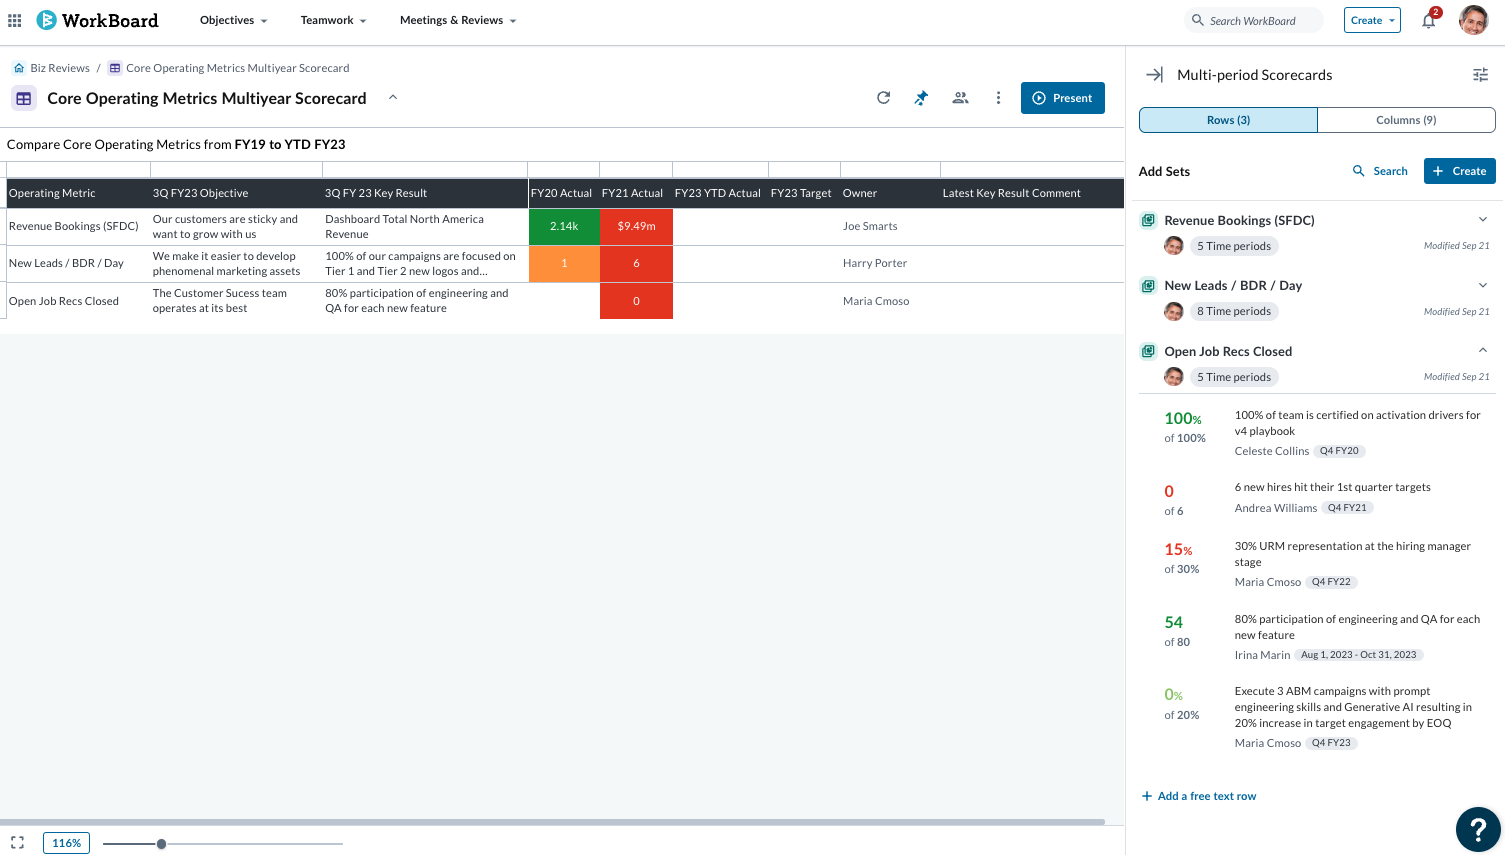Click the Q4 FY20 period tag

(1339, 451)
